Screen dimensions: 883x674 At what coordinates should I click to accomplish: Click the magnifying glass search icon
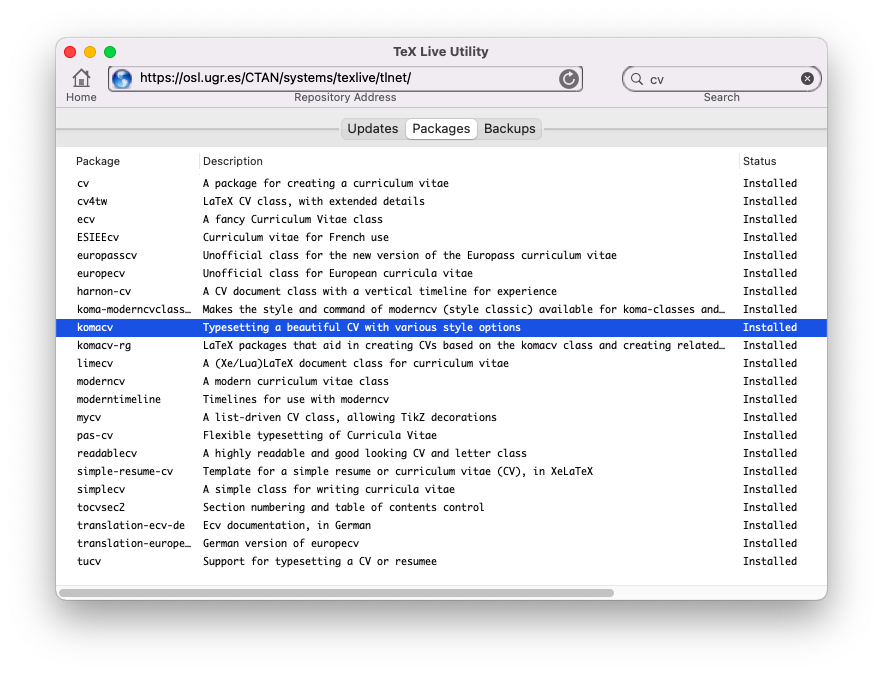coord(637,79)
